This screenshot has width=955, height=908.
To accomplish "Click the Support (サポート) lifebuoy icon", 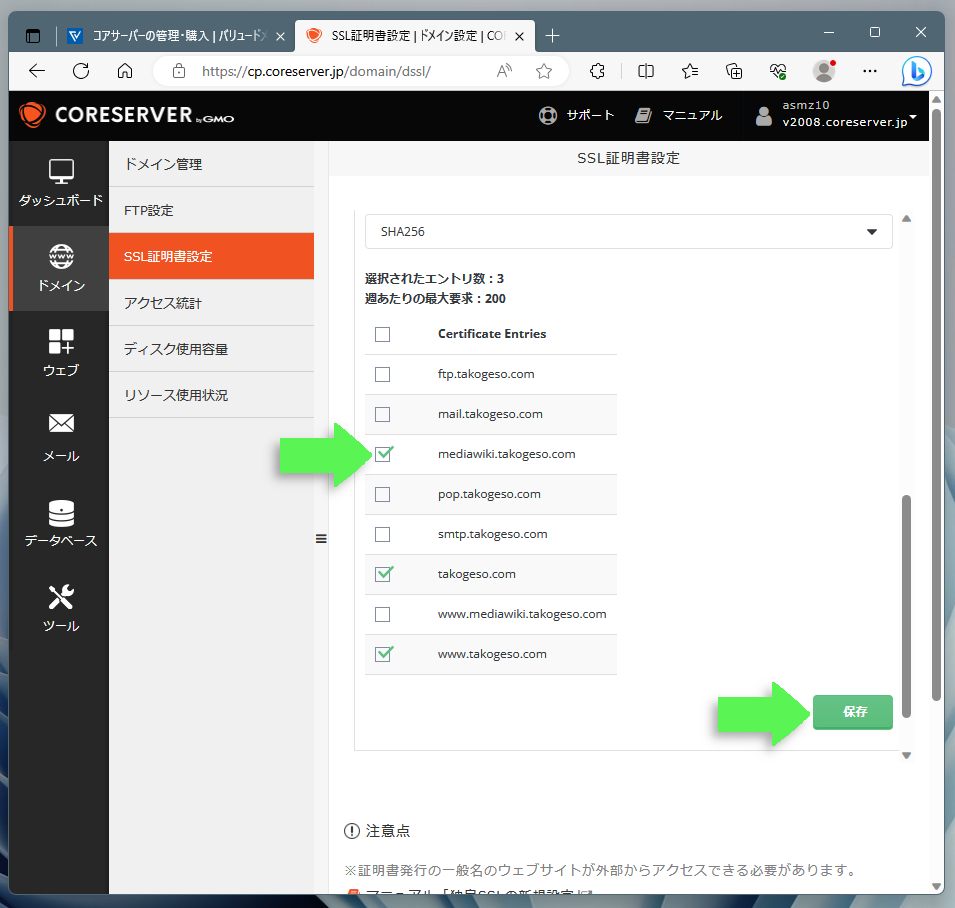I will click(x=547, y=115).
